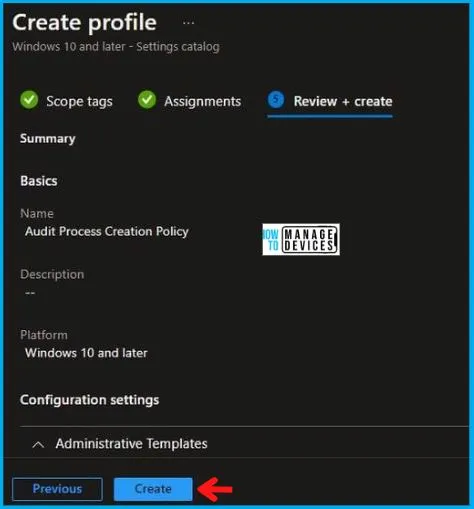474x509 pixels.
Task: Click the Administrative Templates label
Action: click(x=131, y=444)
